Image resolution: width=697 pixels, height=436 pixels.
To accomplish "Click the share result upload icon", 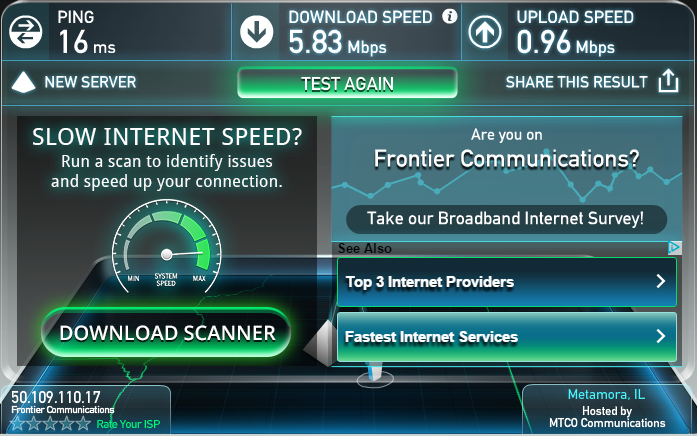I will pyautogui.click(x=668, y=81).
